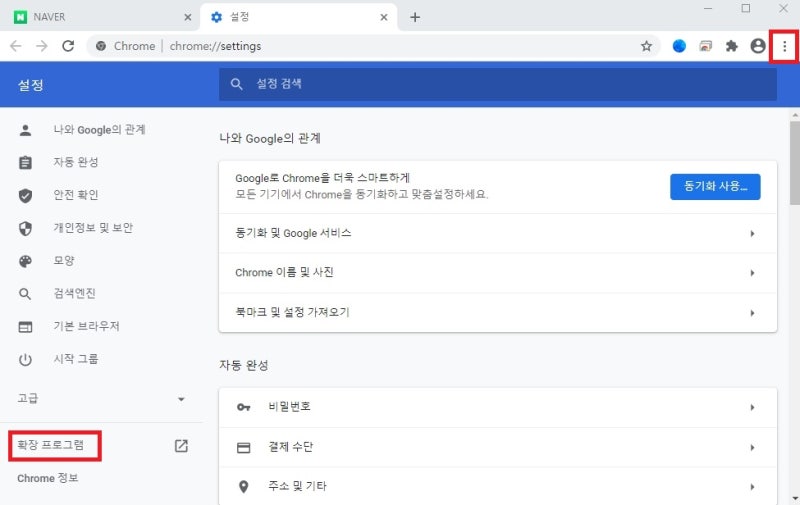Viewport: 800px width, 505px height.
Task: Switch to the NAVER tab
Action: click(x=100, y=17)
